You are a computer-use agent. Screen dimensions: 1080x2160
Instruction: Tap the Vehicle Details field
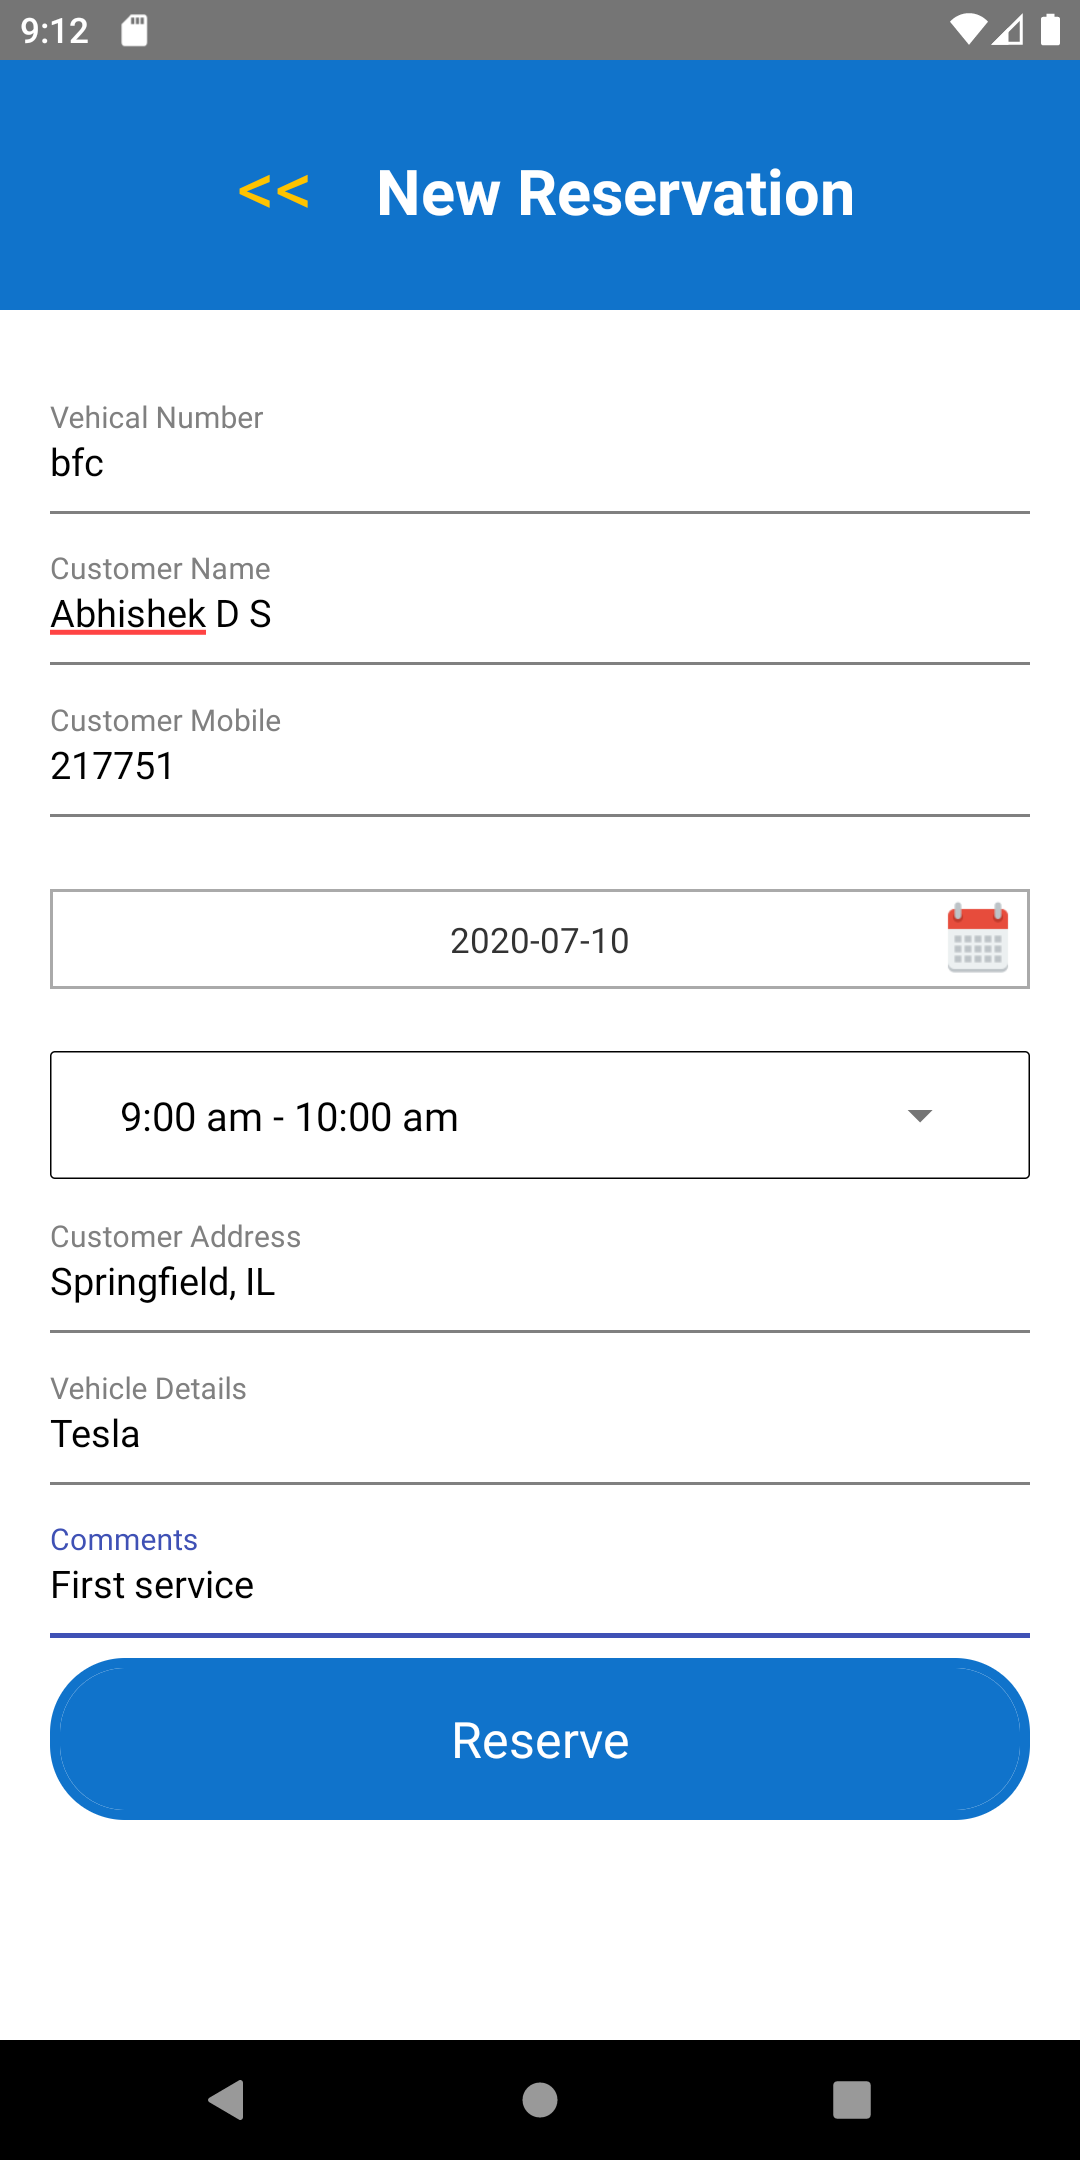[x=540, y=1435]
